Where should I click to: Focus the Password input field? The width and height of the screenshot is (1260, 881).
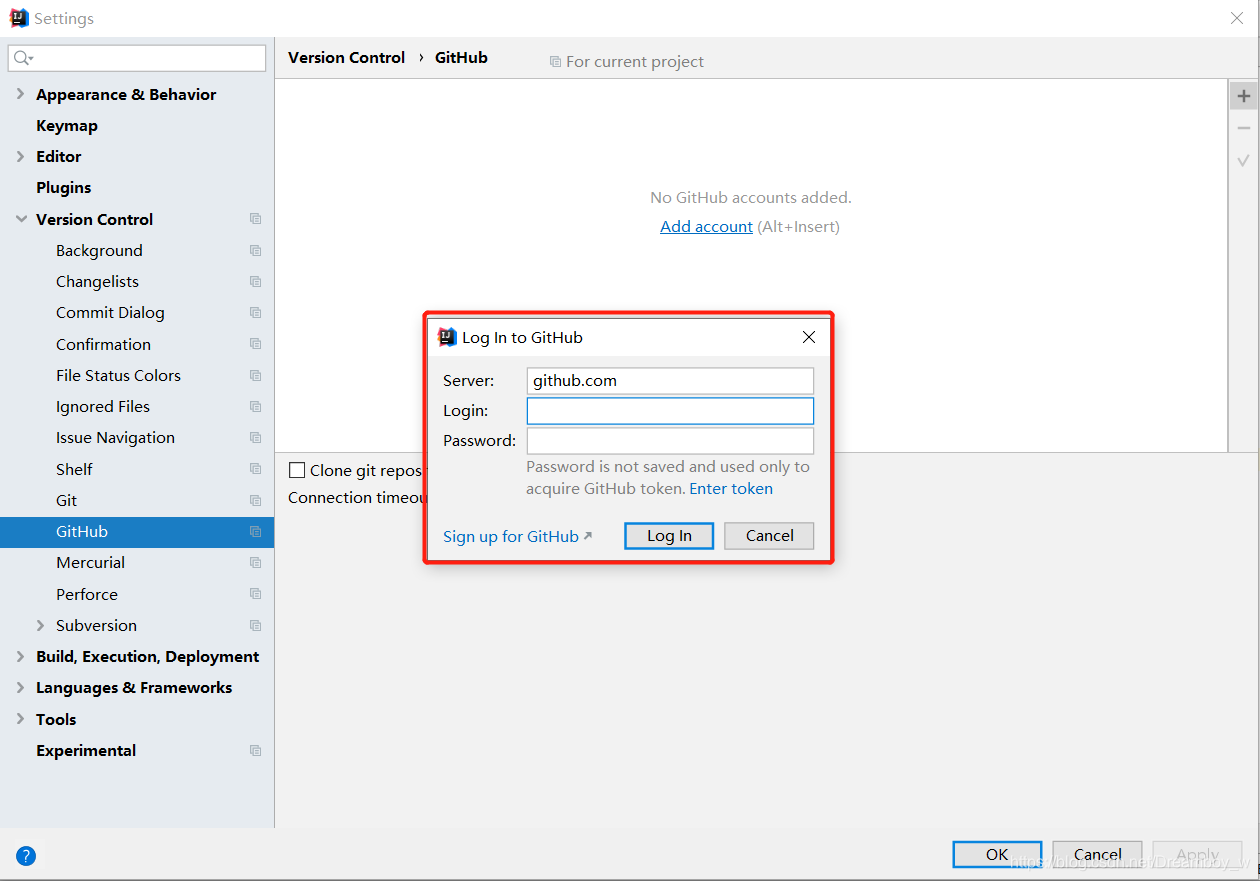pyautogui.click(x=670, y=441)
